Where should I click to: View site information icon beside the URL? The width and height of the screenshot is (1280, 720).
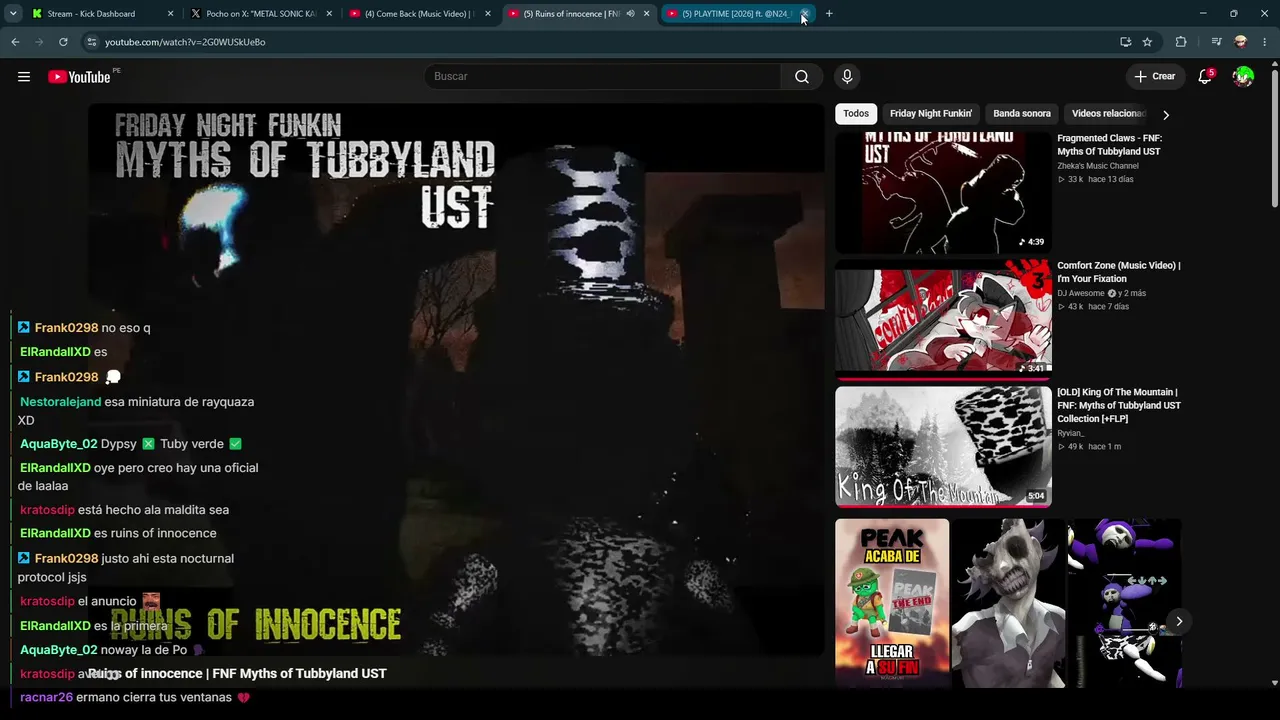[91, 42]
